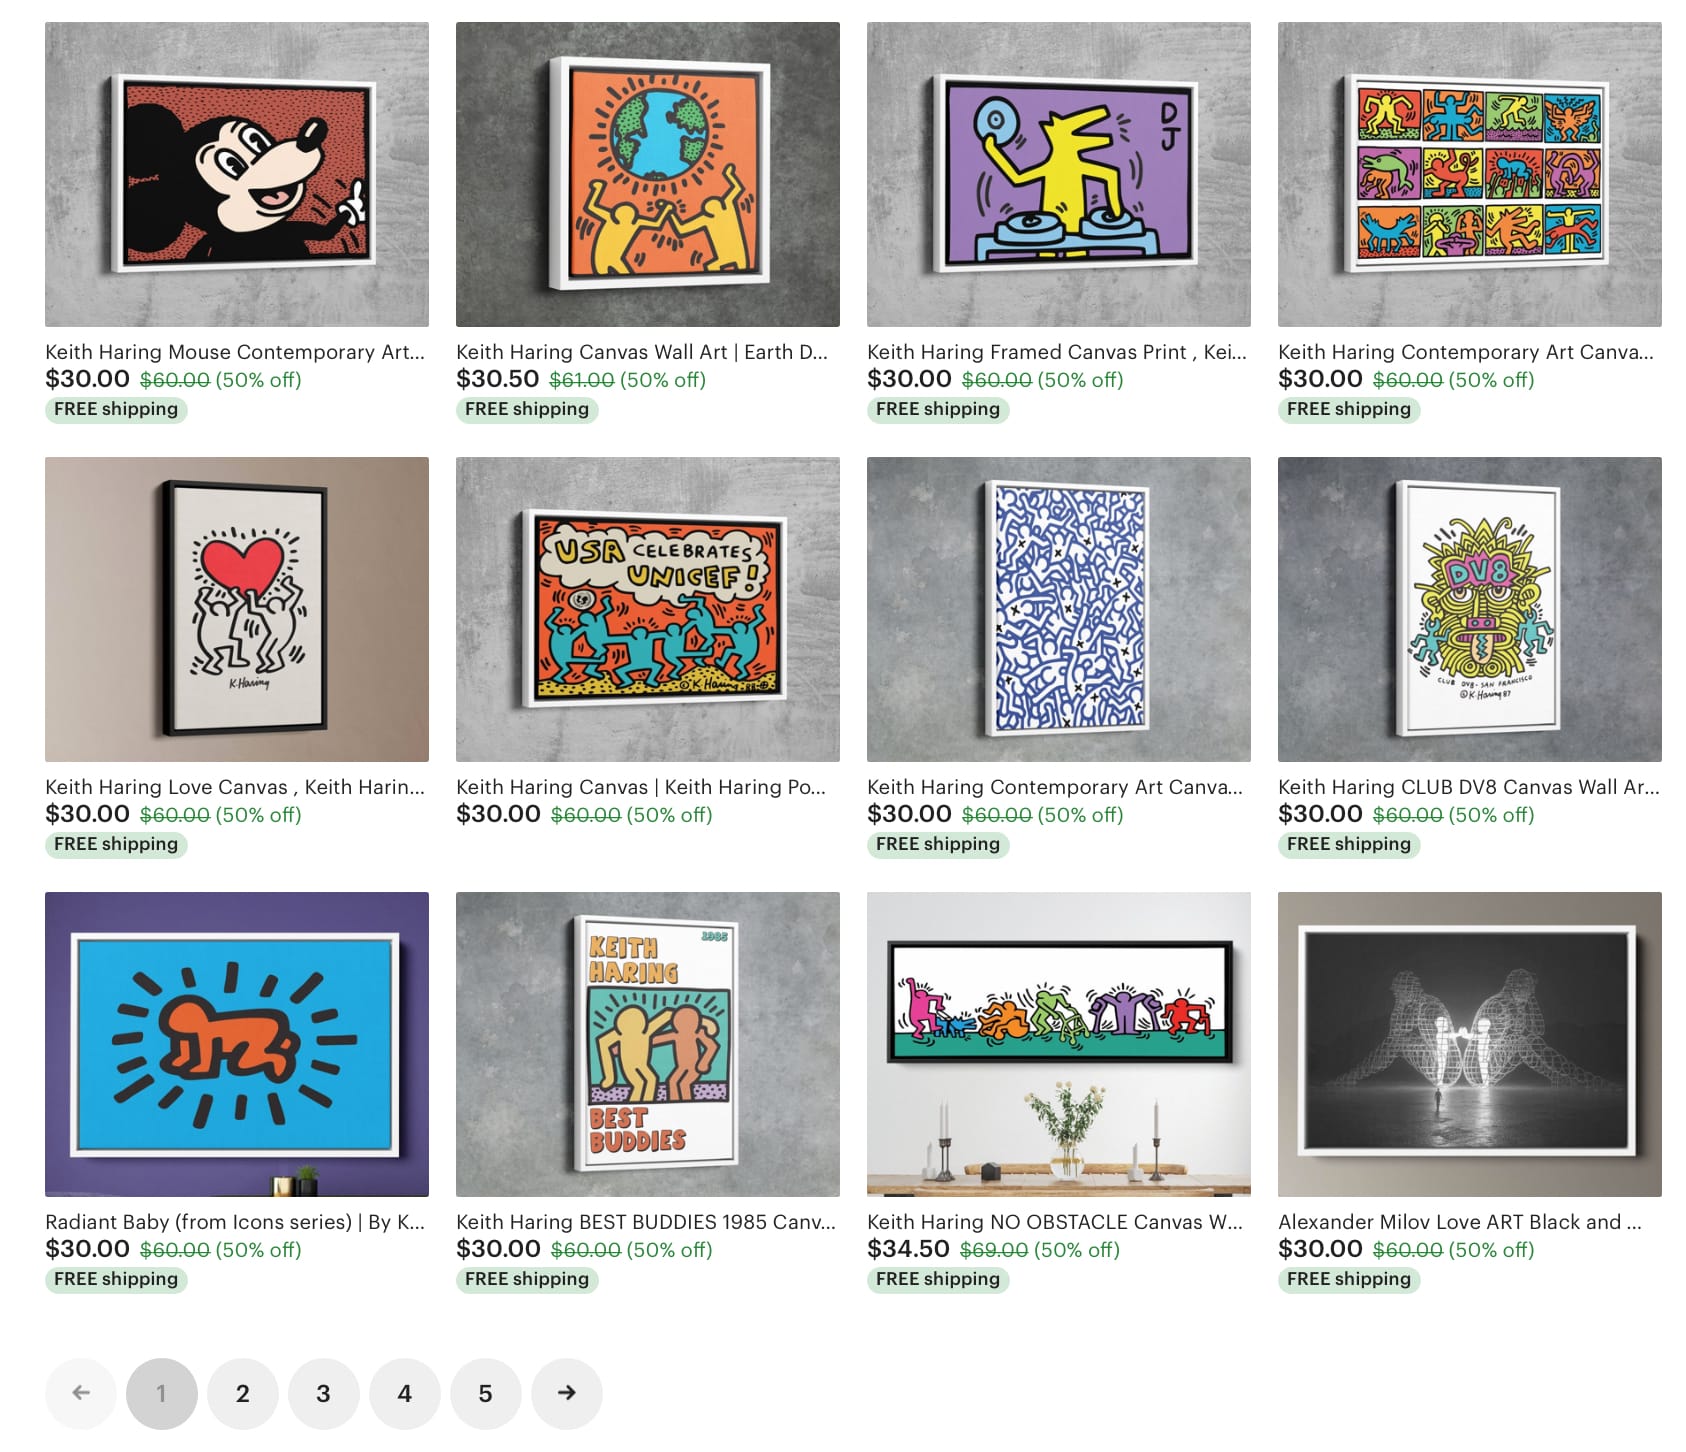This screenshot has height=1452, width=1686.
Task: Open the Keith Haring Mouse canvas thumbnail
Action: [237, 174]
